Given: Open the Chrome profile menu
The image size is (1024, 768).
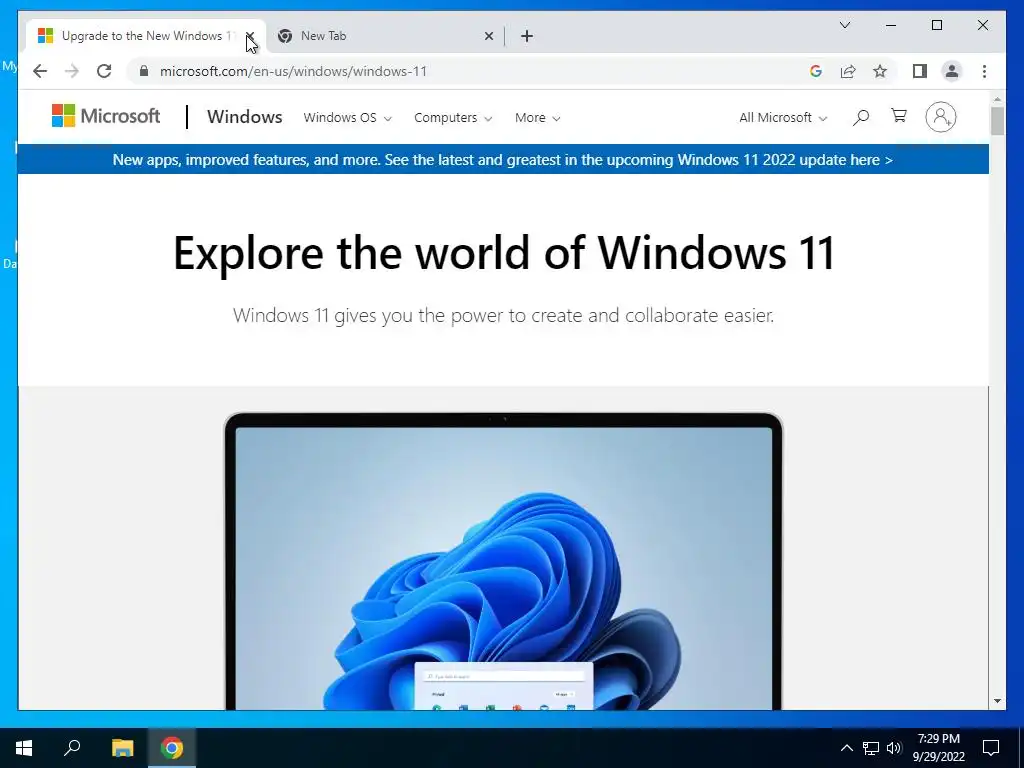Looking at the screenshot, I should [x=952, y=71].
